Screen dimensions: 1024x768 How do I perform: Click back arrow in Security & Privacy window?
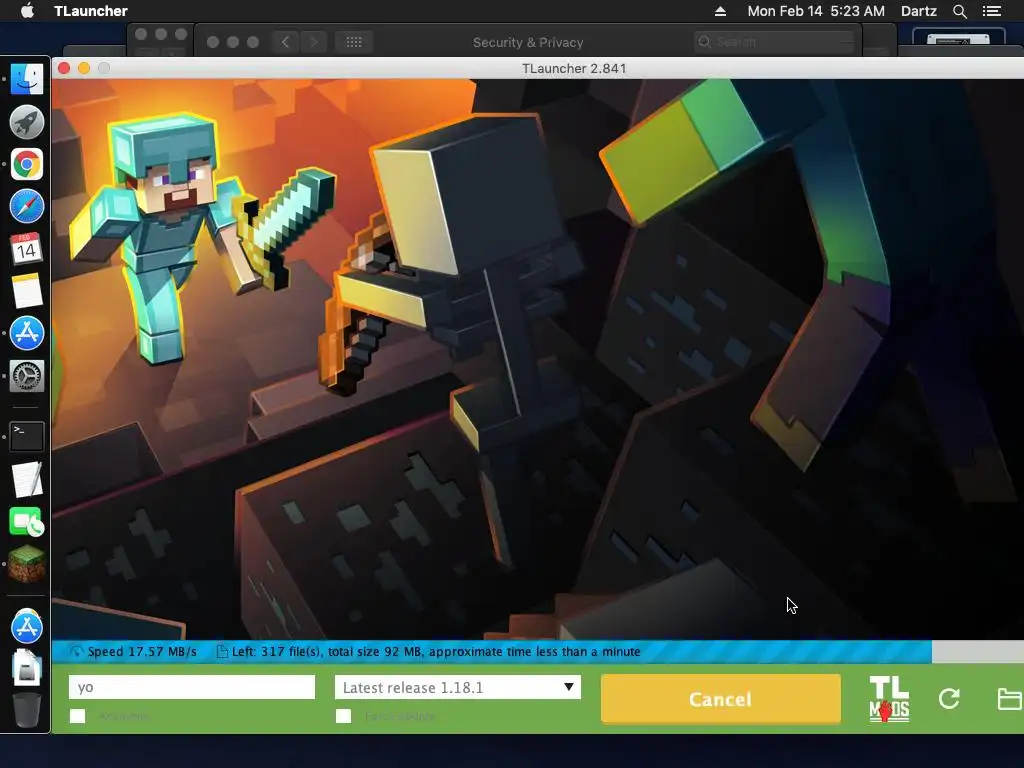point(285,42)
